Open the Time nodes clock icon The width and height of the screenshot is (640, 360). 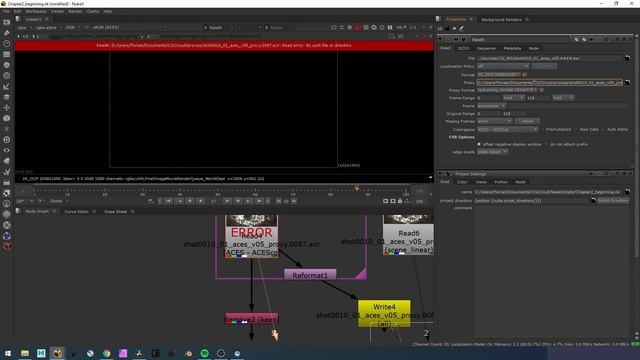(x=7, y=43)
